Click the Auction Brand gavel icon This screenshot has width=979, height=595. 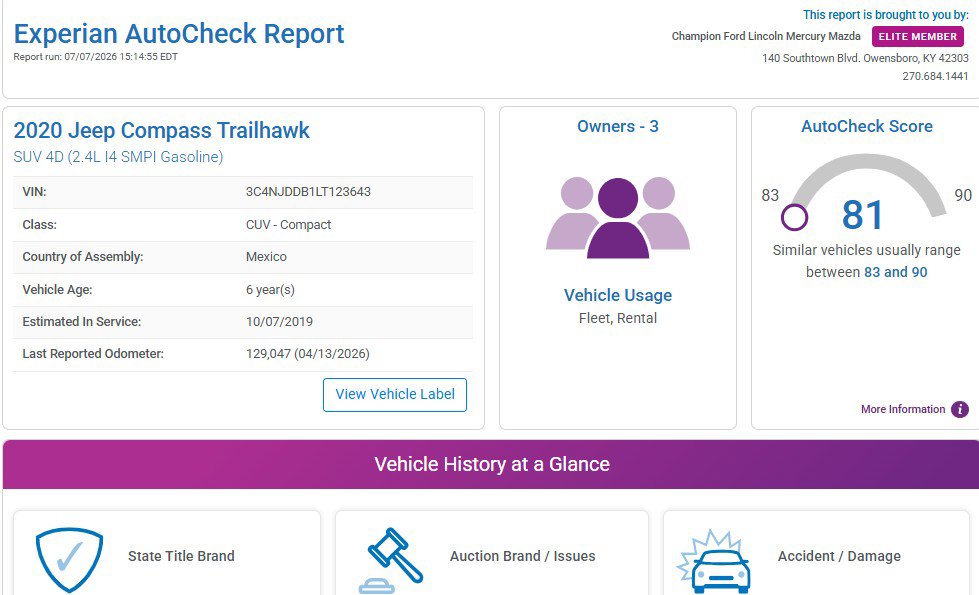pos(391,560)
